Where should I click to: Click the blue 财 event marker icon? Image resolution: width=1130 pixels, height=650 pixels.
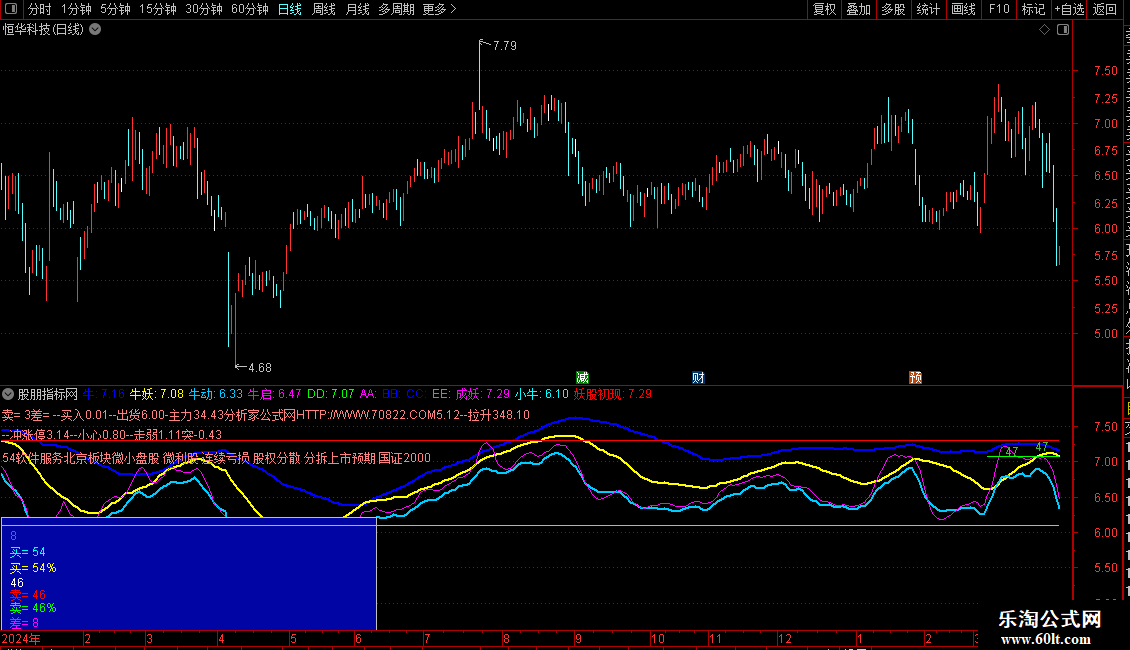698,377
